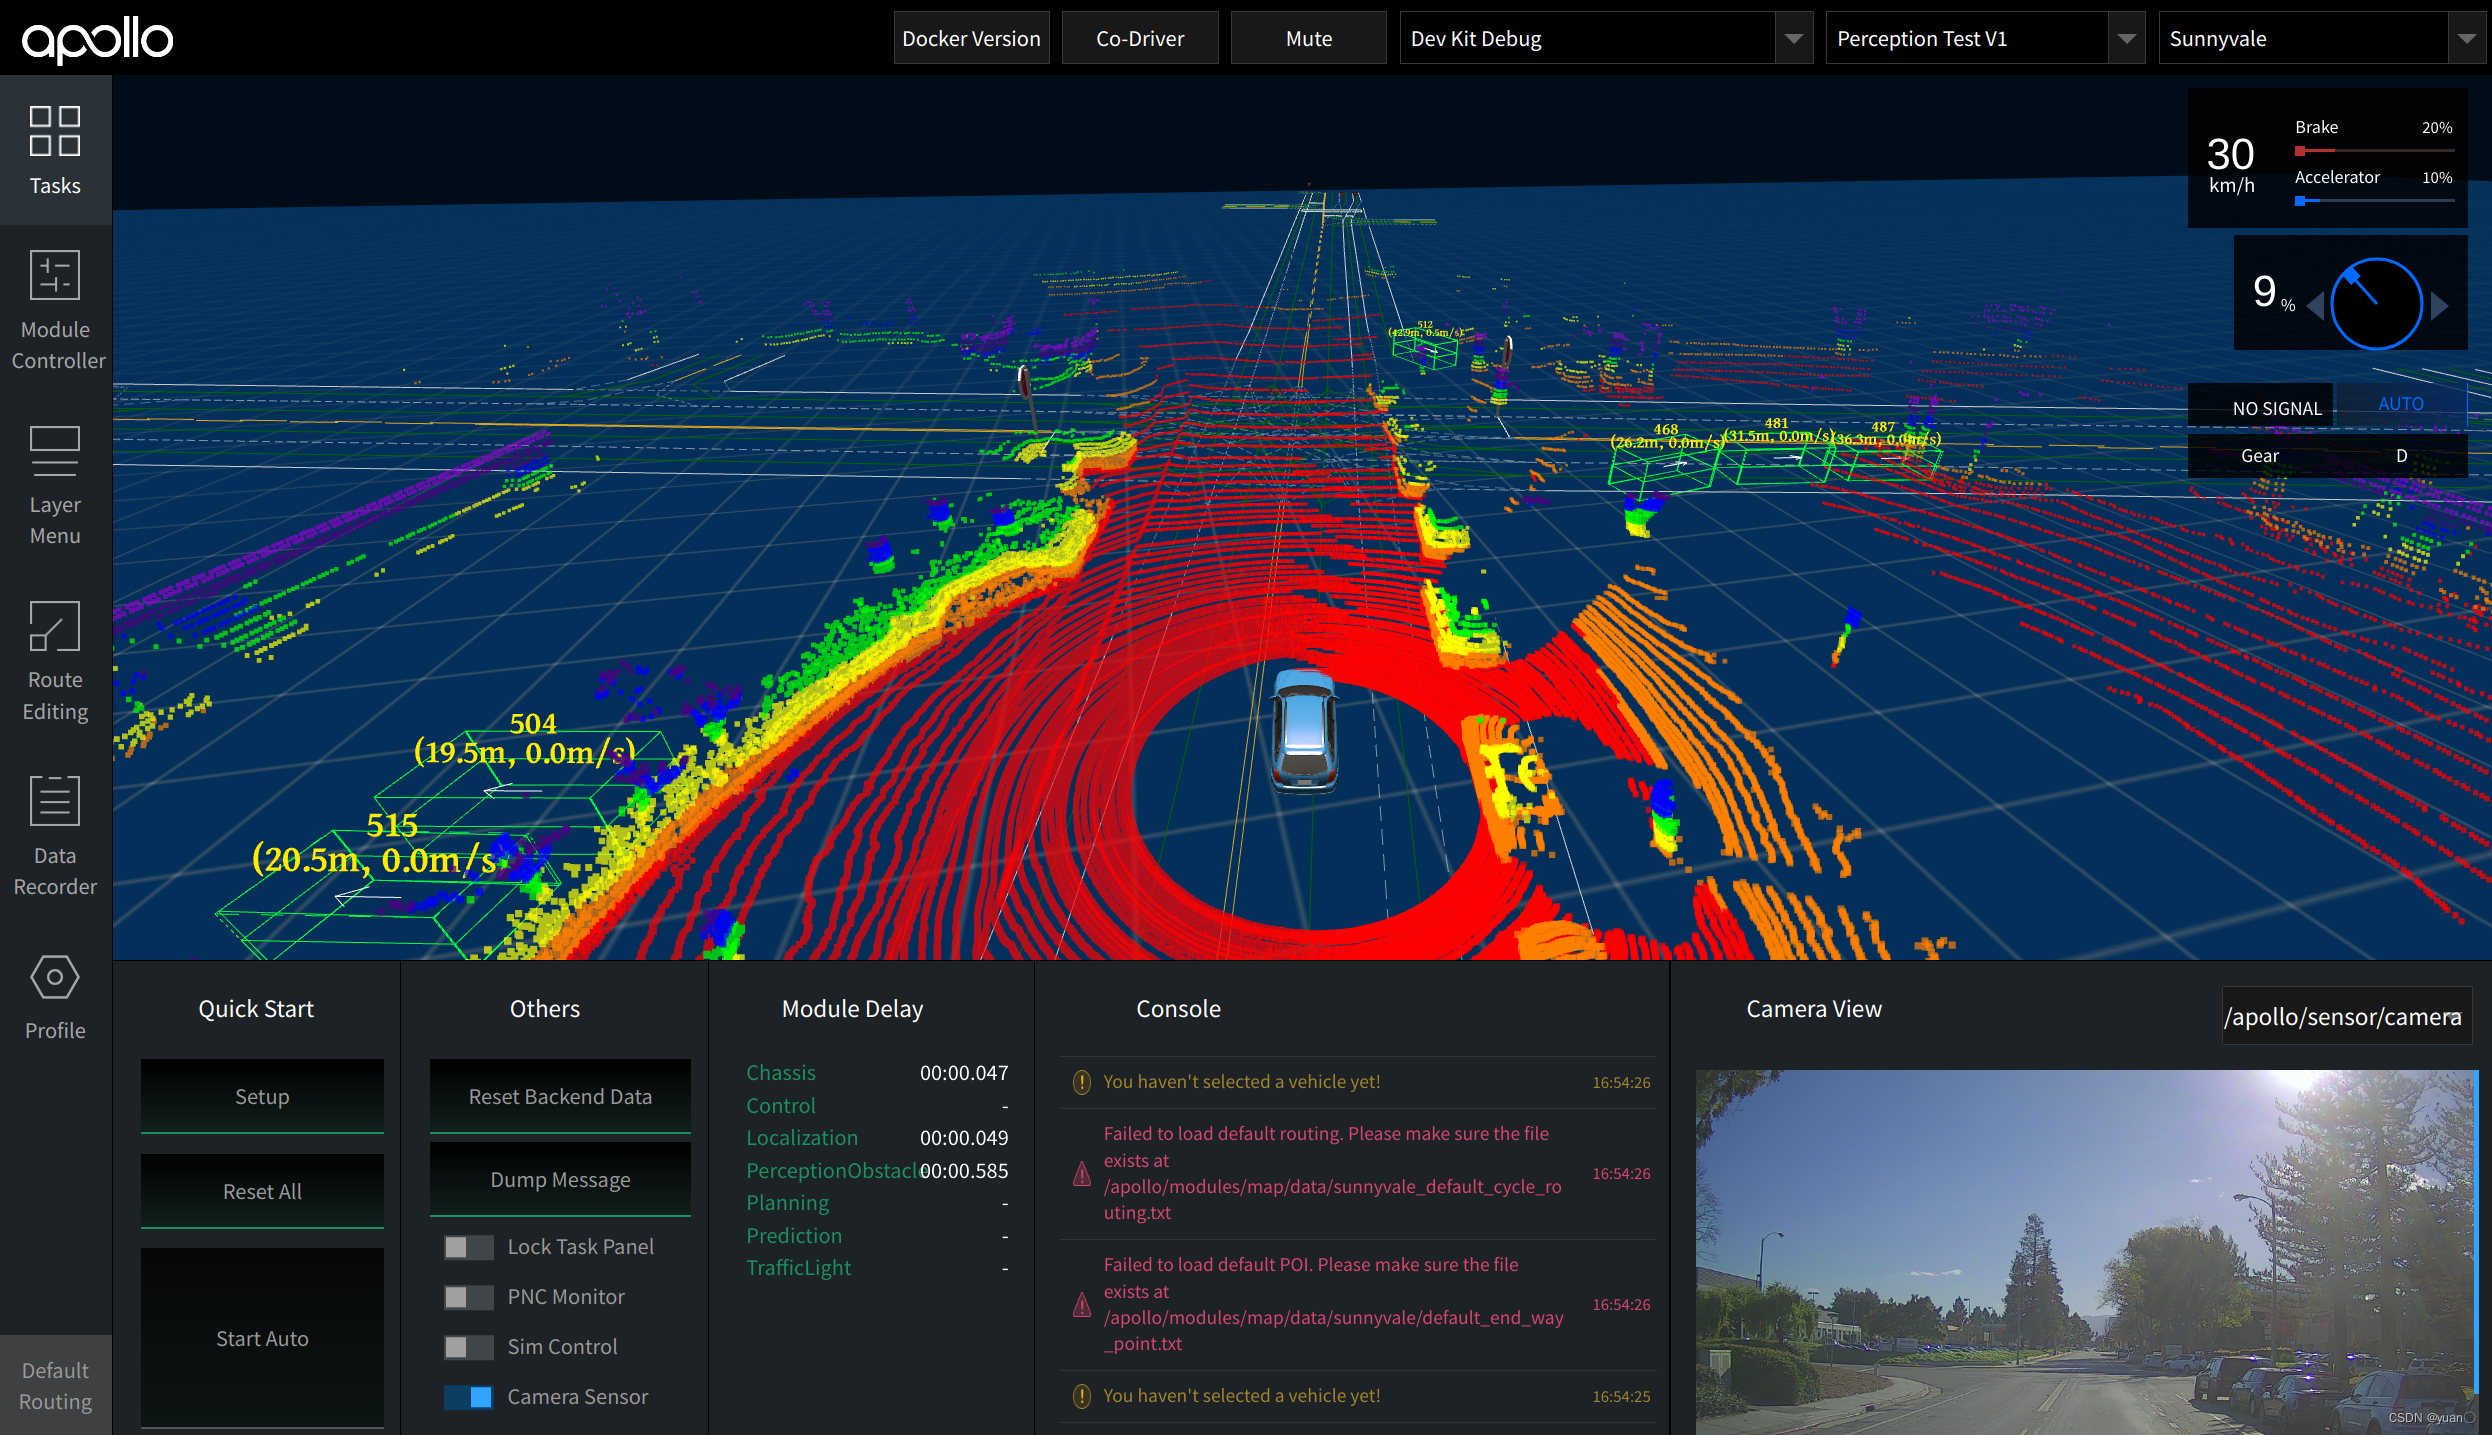Image resolution: width=2492 pixels, height=1435 pixels.
Task: Click the right turn signal arrow
Action: point(2440,305)
